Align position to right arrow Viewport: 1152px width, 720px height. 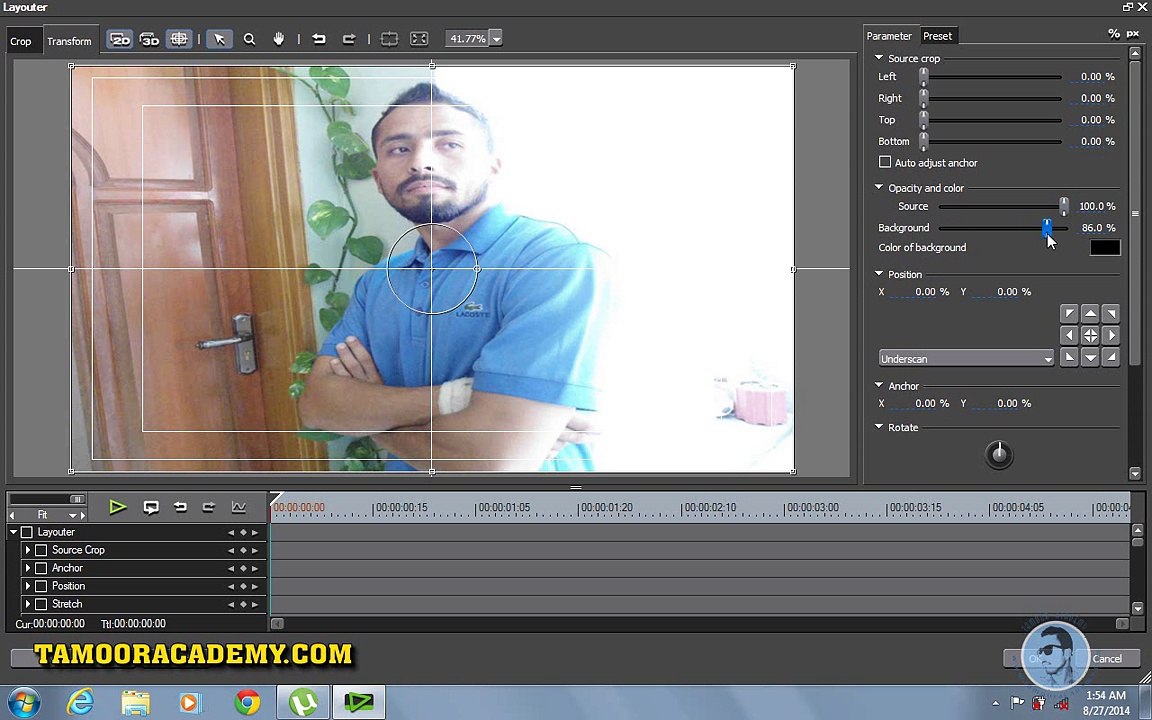[1111, 336]
